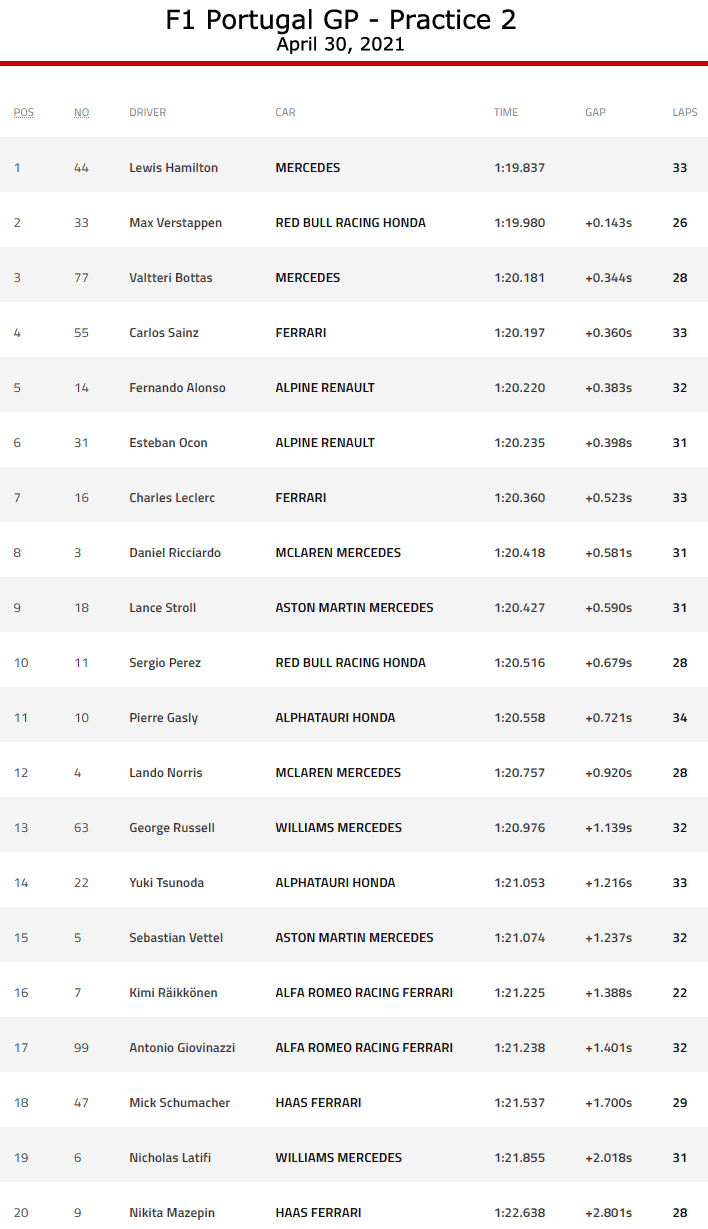Click RED BULL RACING HONDA for Sergio Perez
Viewport: 708px width, 1229px height.
(x=350, y=663)
